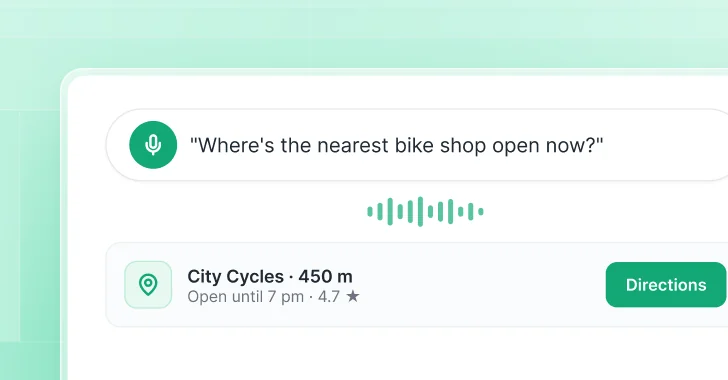
Task: Click the 4.7 rating number
Action: [x=329, y=296]
